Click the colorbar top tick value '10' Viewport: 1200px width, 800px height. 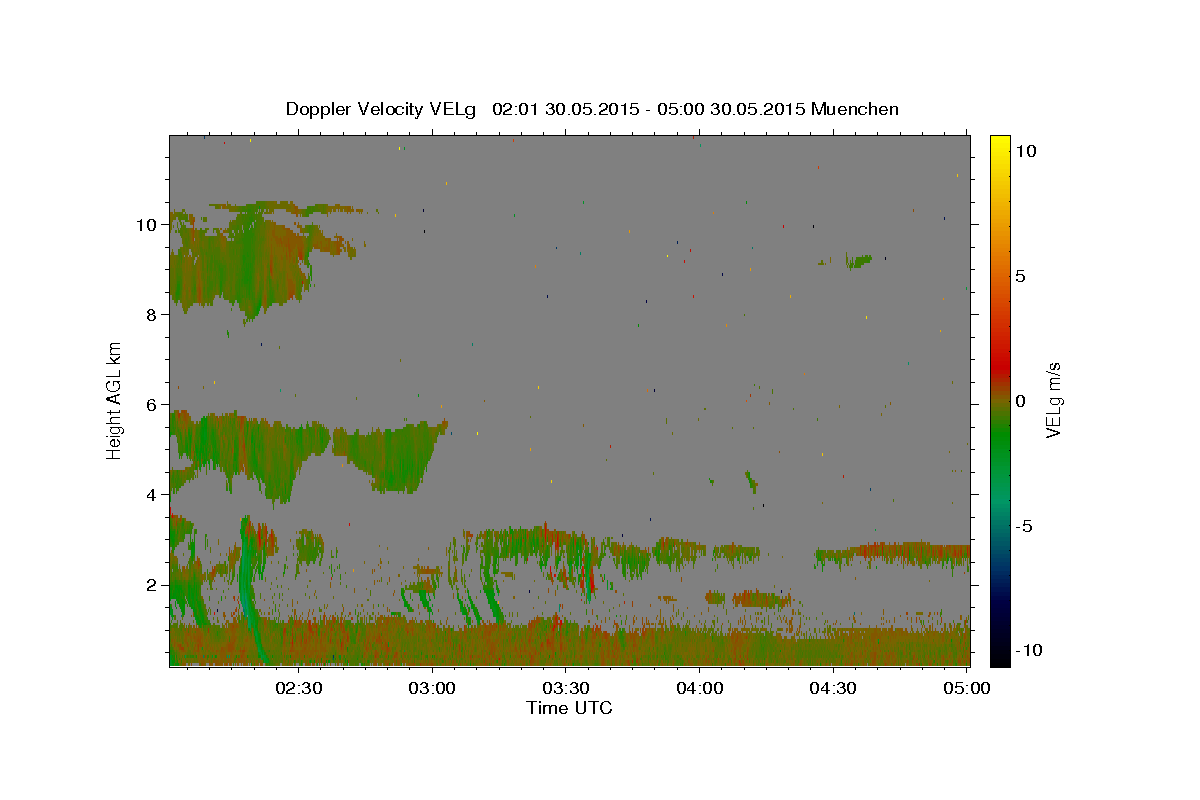click(x=1025, y=151)
